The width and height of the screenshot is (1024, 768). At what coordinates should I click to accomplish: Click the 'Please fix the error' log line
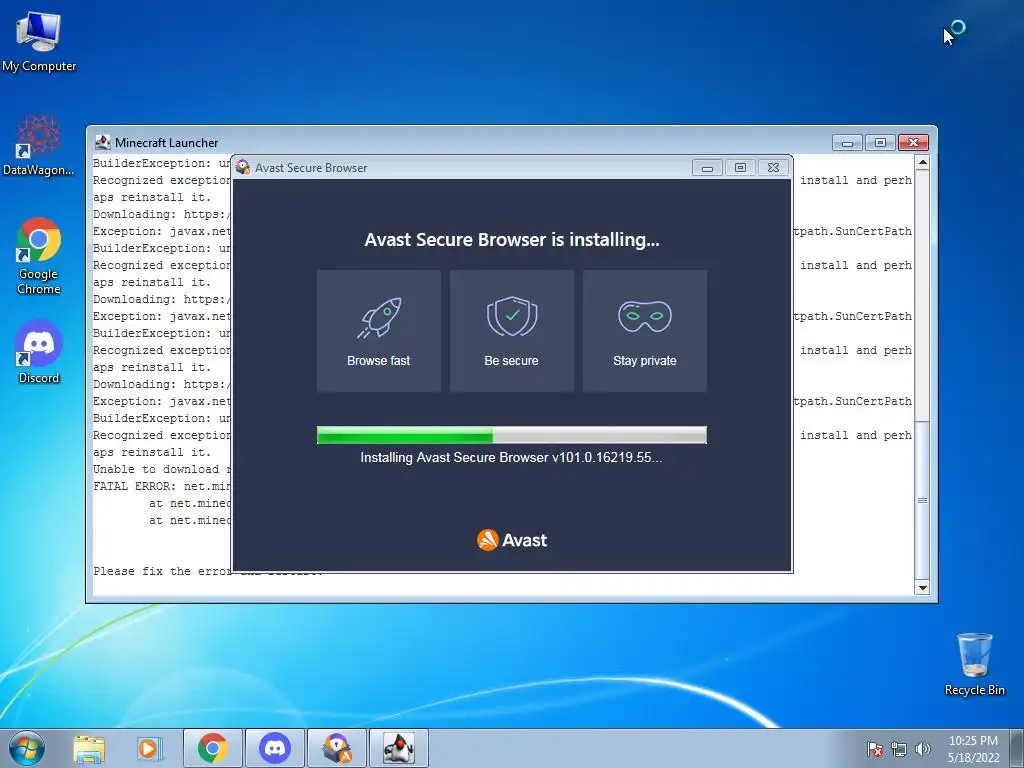162,571
